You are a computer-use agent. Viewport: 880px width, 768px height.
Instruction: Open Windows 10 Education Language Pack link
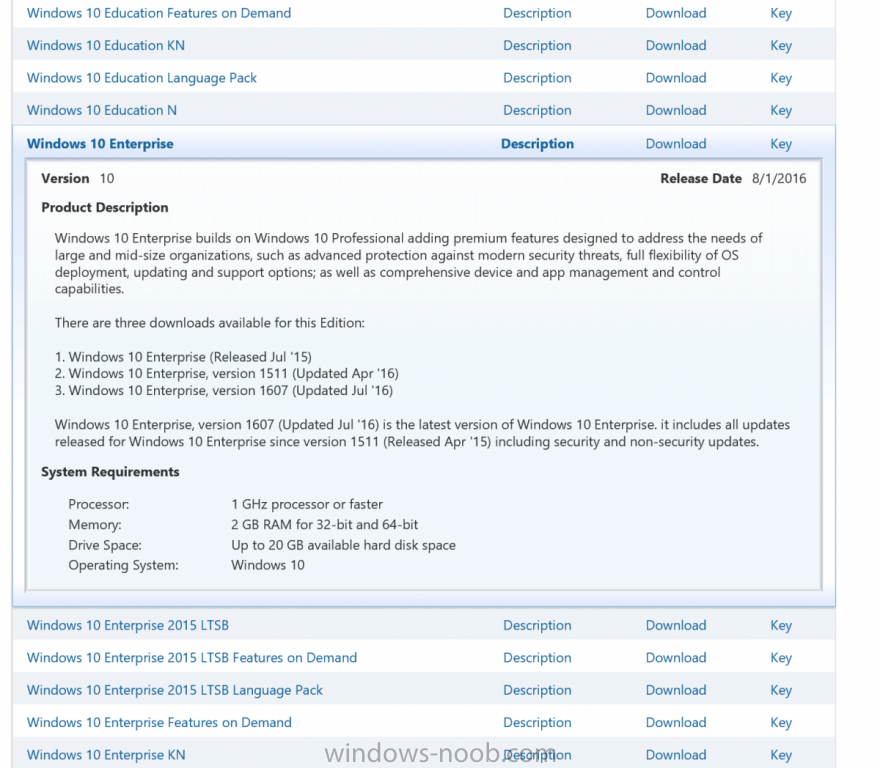click(141, 78)
